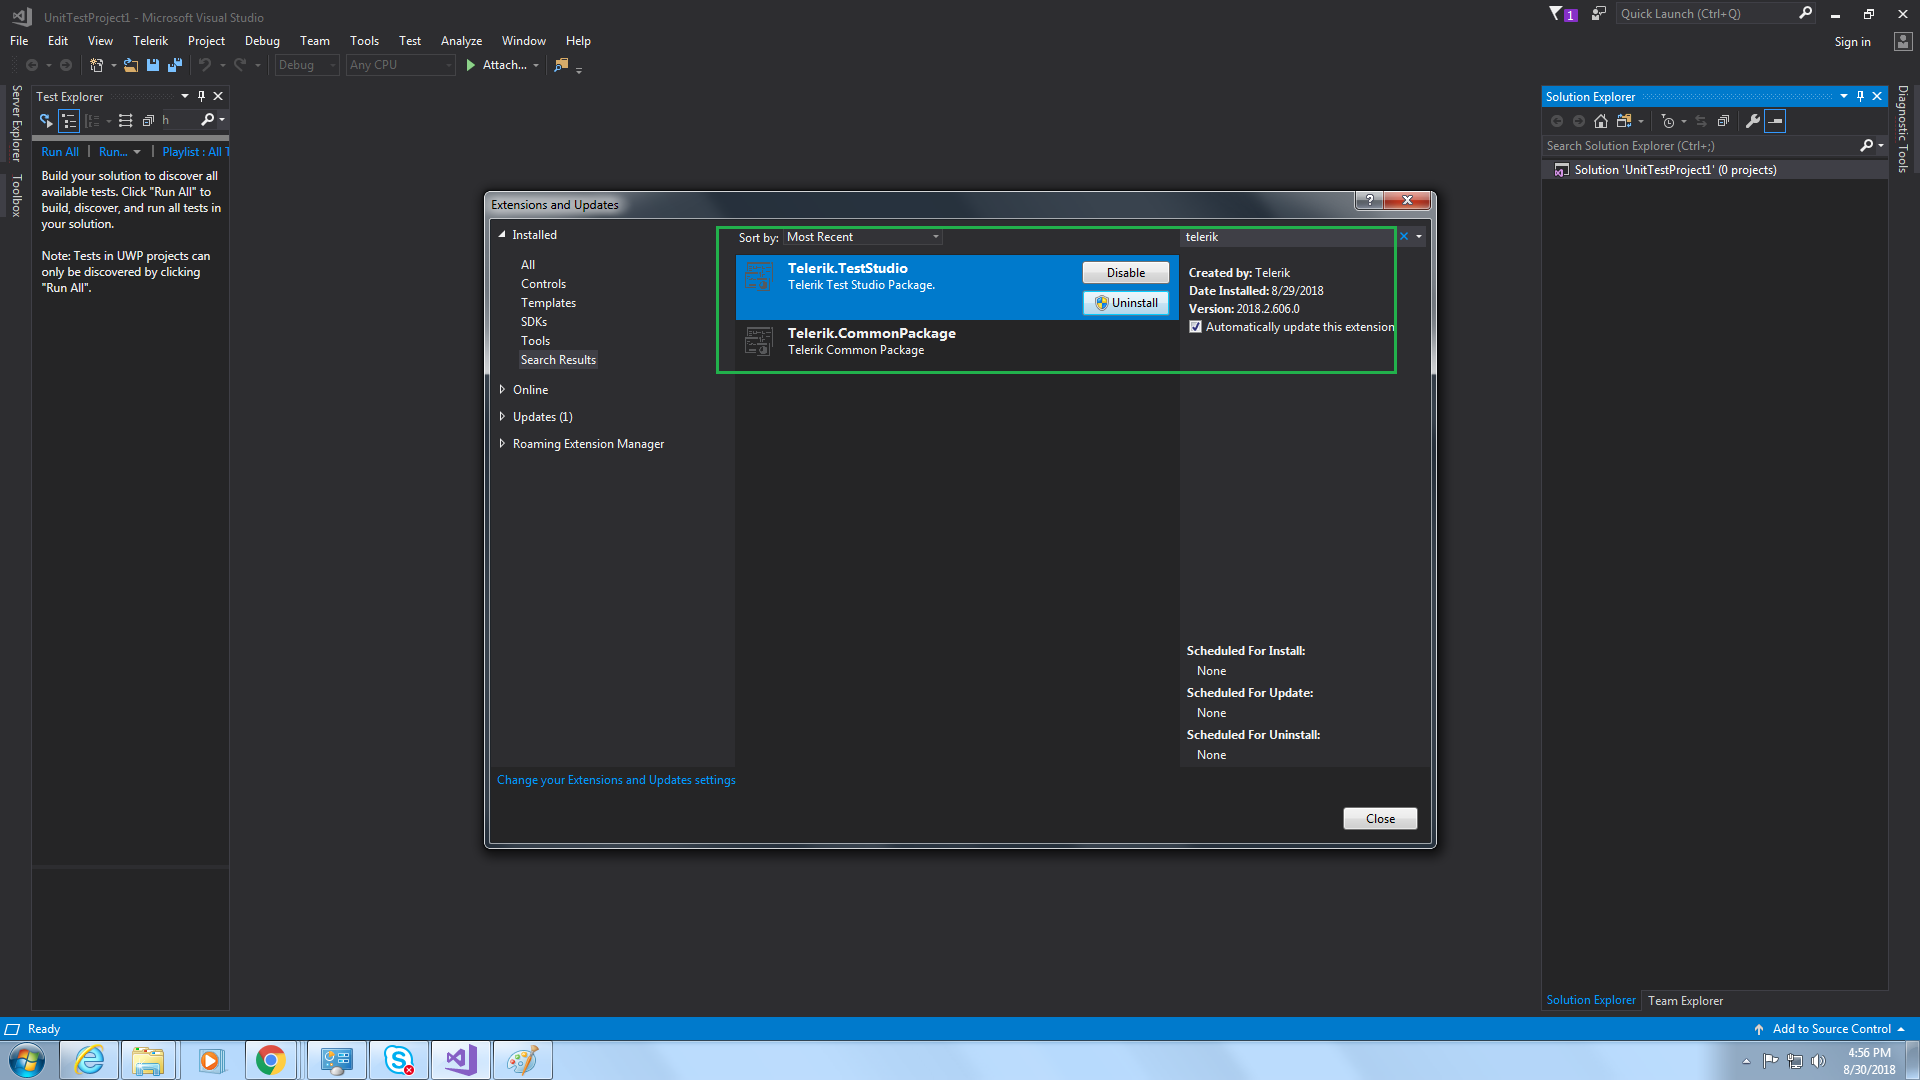The width and height of the screenshot is (1920, 1080).
Task: Open the Toolbox side tab
Action: click(16, 195)
